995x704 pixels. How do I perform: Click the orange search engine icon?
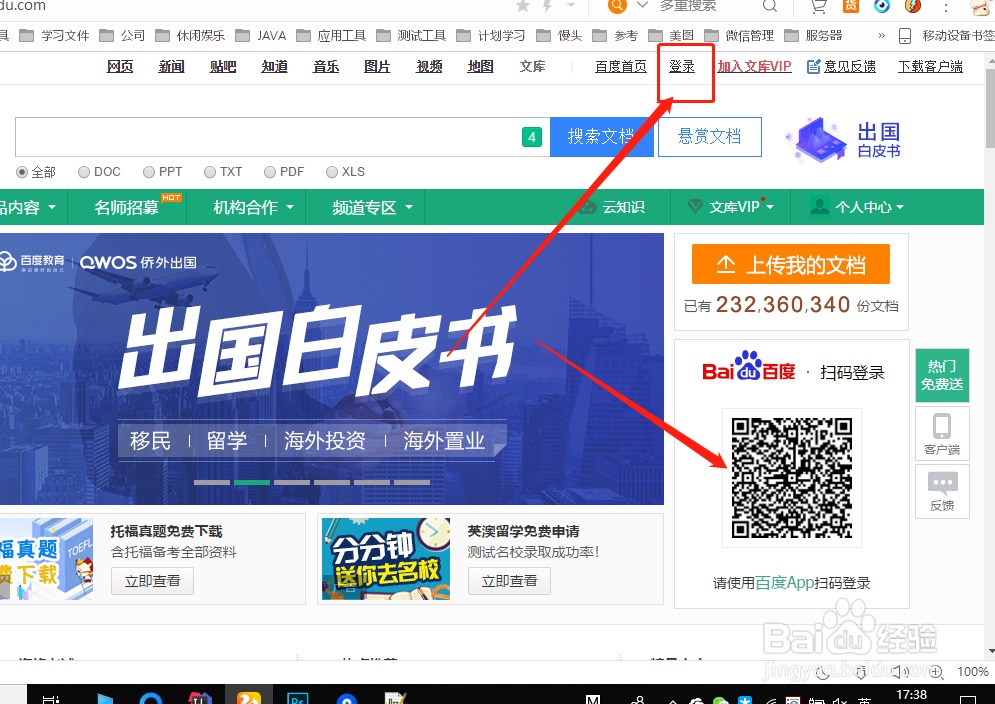(x=617, y=6)
